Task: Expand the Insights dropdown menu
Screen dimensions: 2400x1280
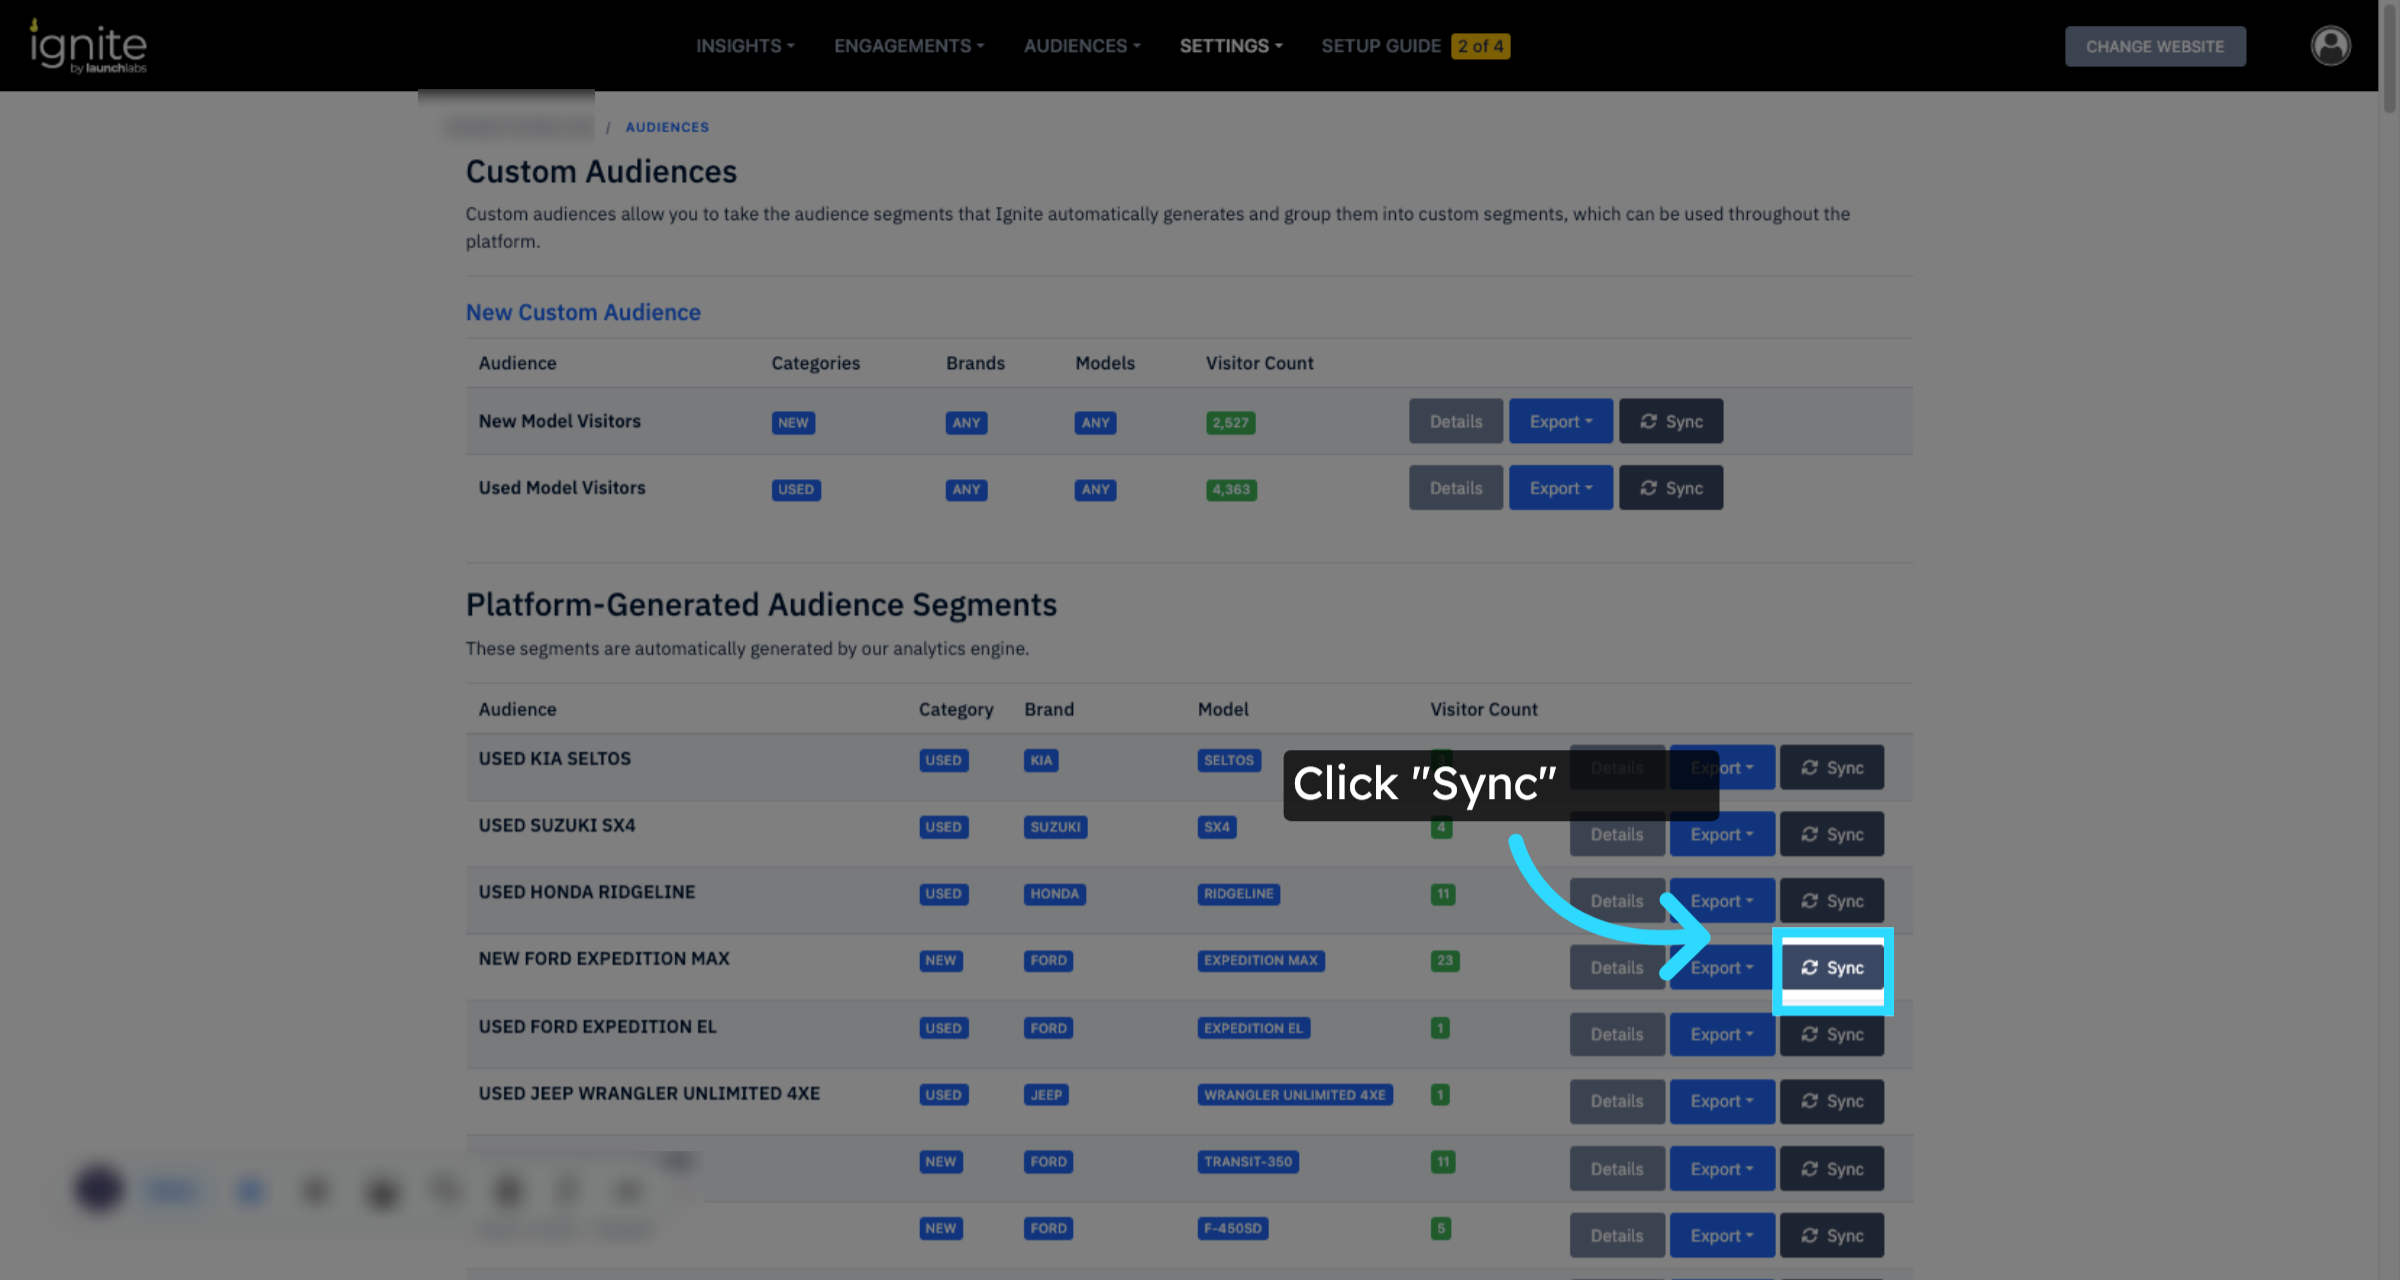Action: pyautogui.click(x=745, y=46)
